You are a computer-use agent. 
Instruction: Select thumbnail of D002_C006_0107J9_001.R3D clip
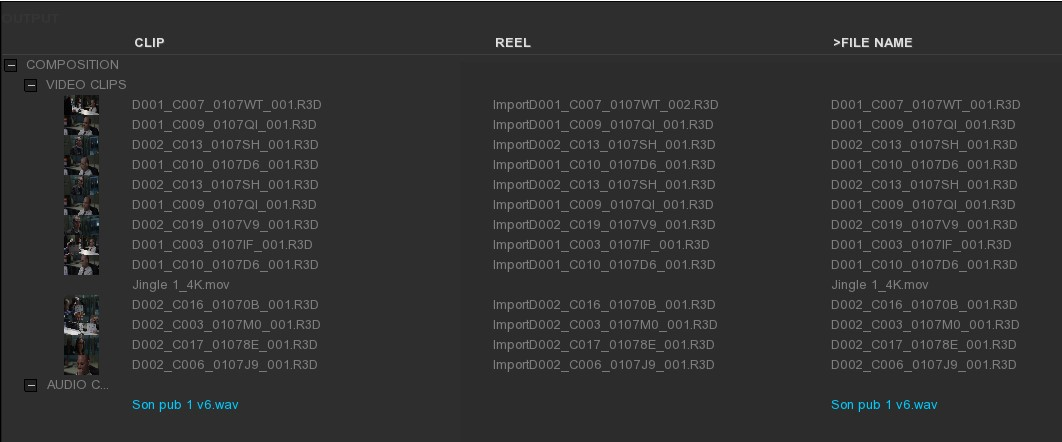[x=81, y=365]
